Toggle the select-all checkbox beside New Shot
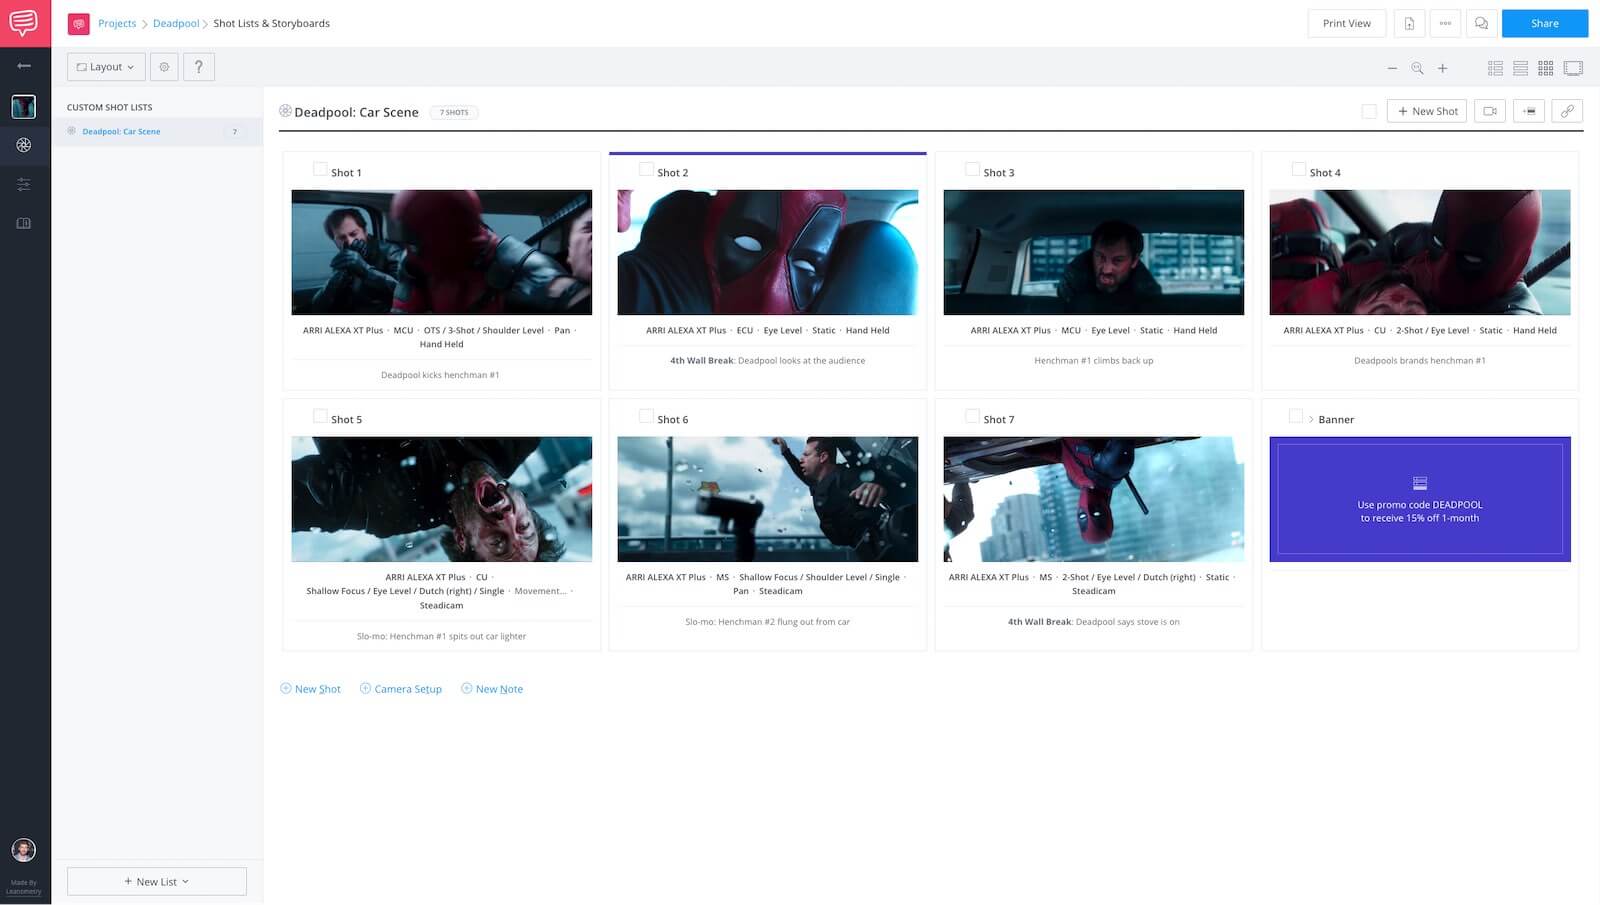This screenshot has width=1600, height=905. 1369,111
